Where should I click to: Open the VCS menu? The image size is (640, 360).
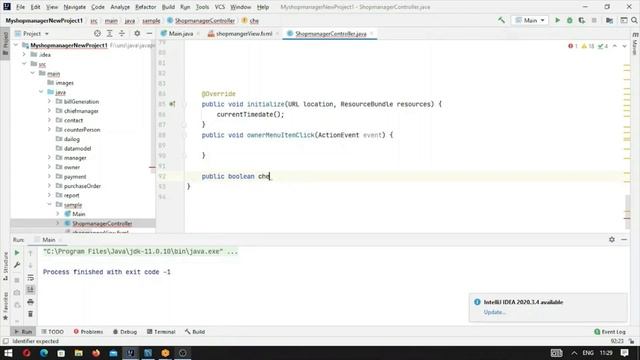pyautogui.click(x=220, y=7)
